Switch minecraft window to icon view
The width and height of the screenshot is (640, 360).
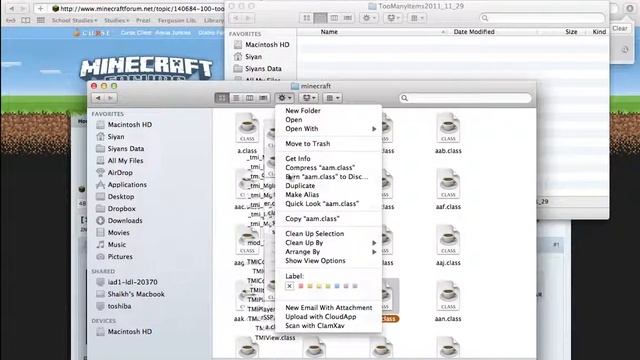222,98
